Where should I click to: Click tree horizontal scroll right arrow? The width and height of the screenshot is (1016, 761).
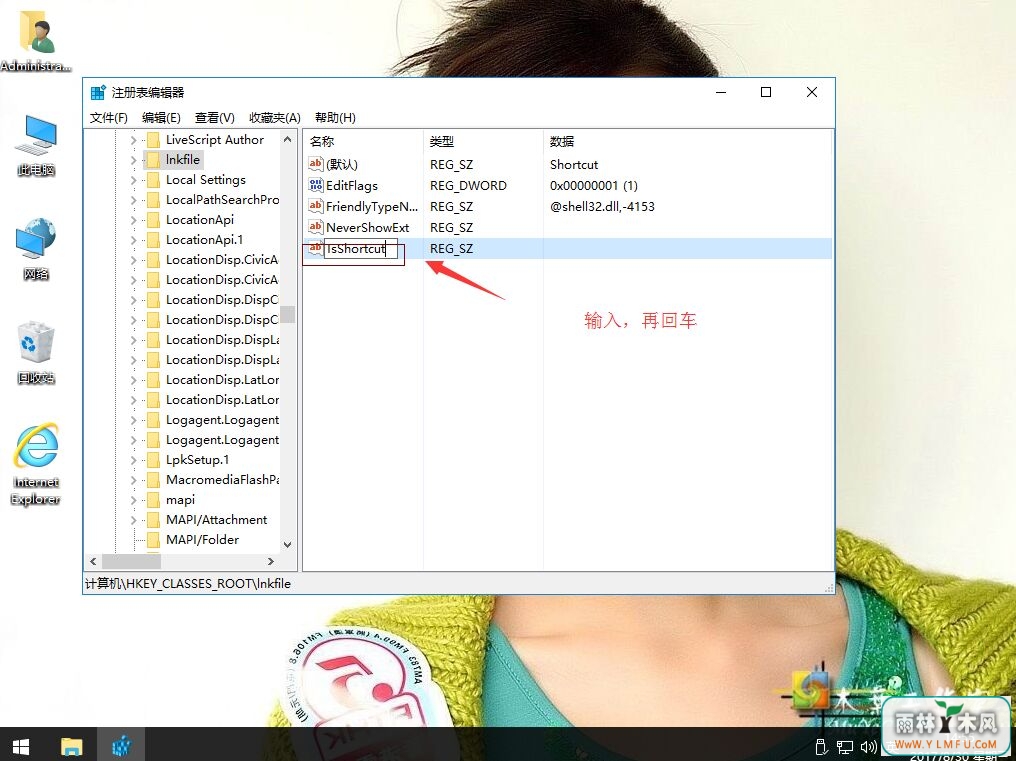[271, 561]
